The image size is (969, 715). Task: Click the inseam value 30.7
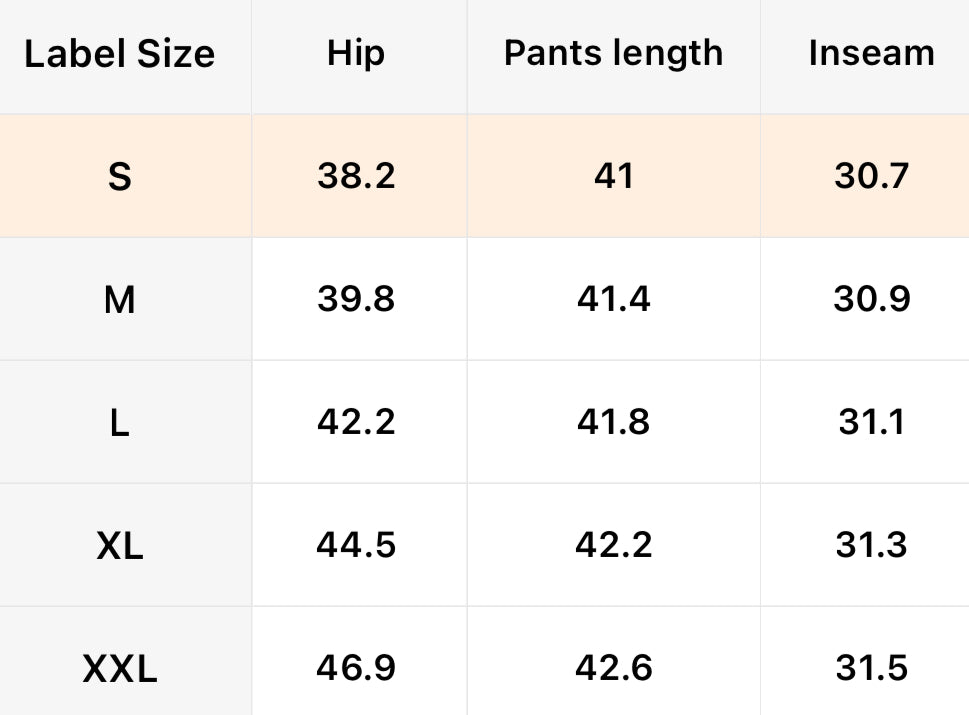(x=871, y=177)
